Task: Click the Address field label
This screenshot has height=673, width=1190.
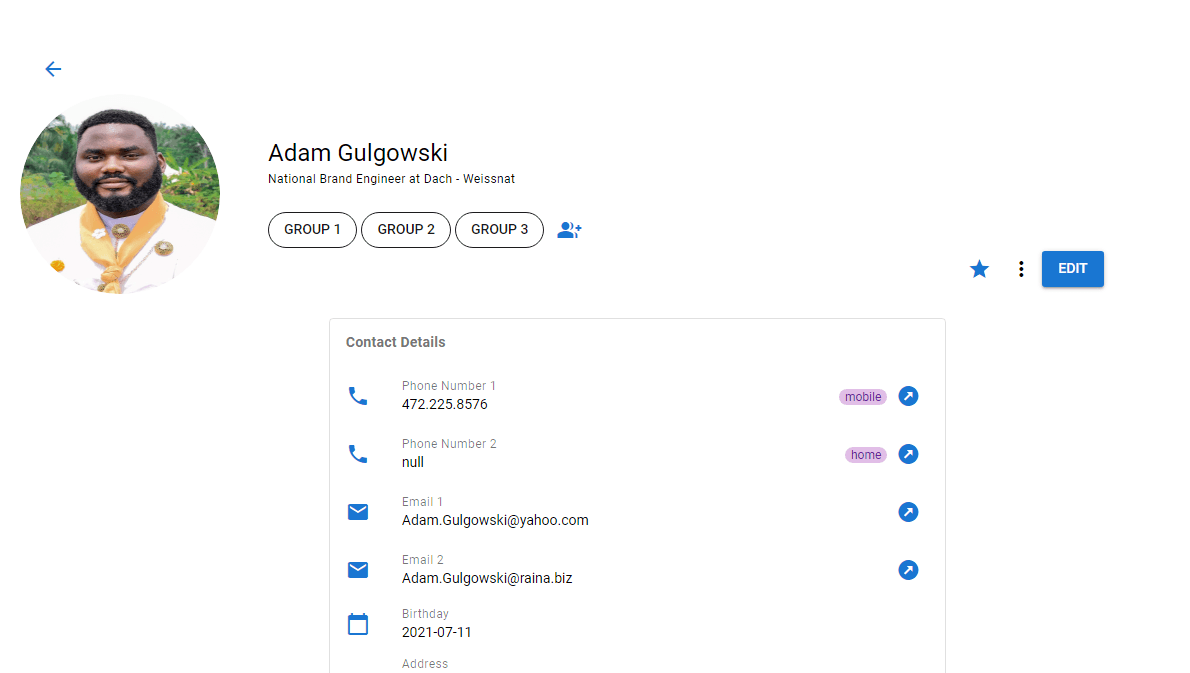Action: (425, 664)
